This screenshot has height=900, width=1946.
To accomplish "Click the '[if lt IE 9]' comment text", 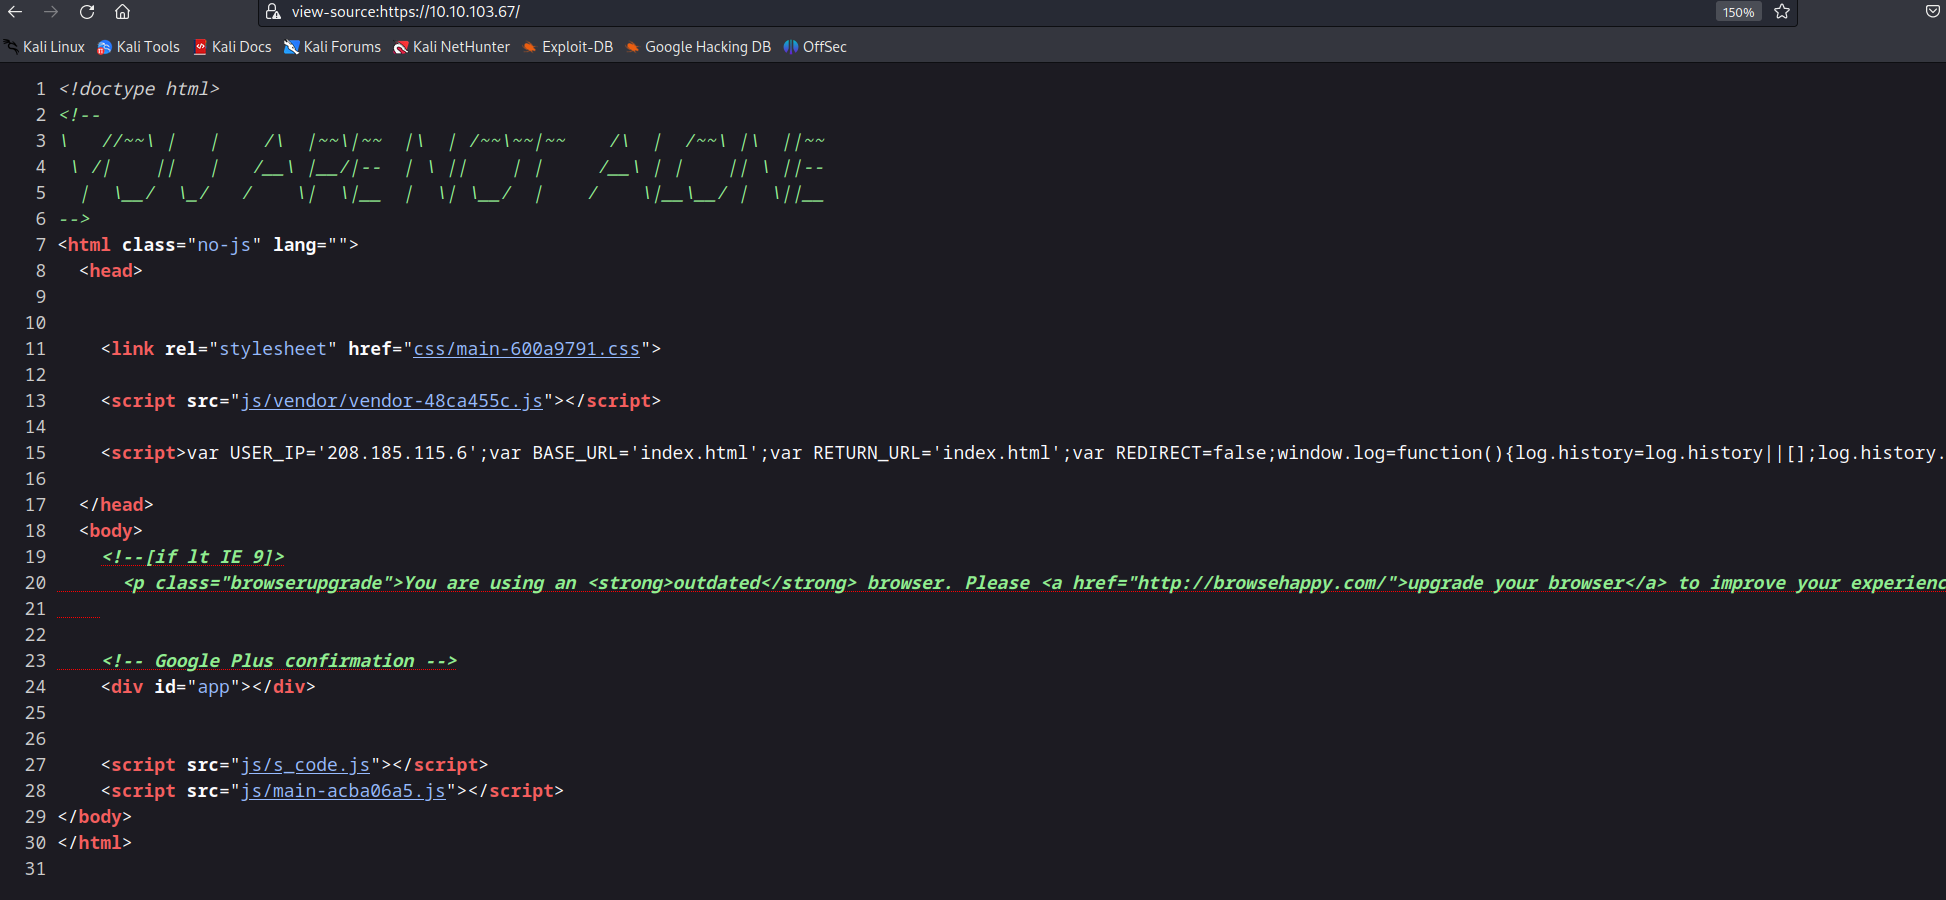I will pos(193,557).
